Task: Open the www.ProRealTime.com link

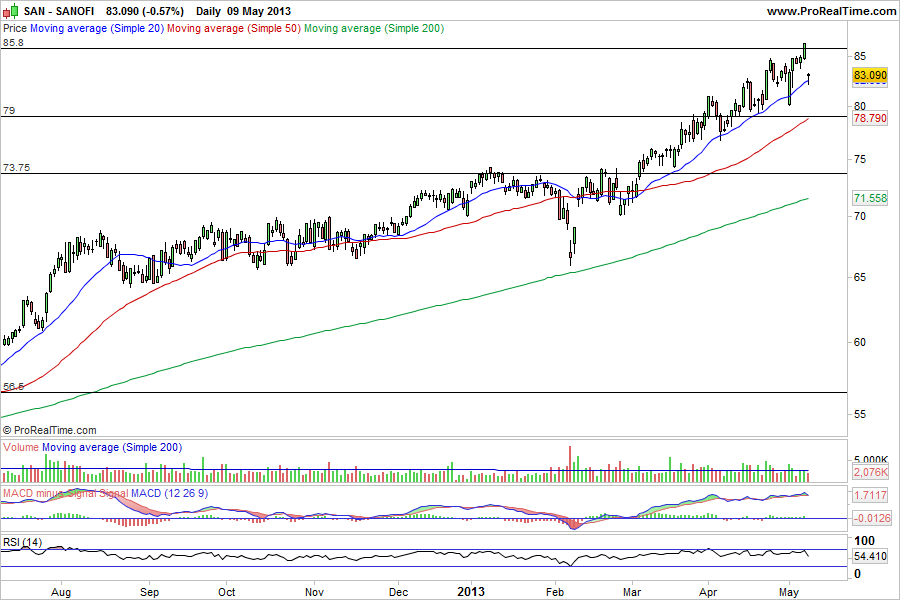Action: (x=831, y=11)
